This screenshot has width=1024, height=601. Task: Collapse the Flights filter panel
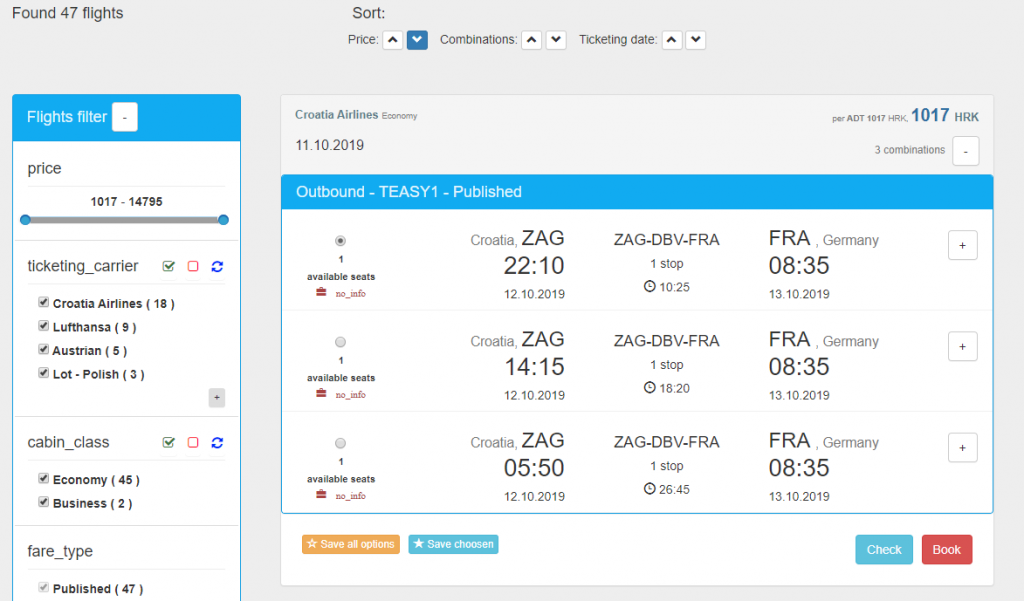click(125, 117)
